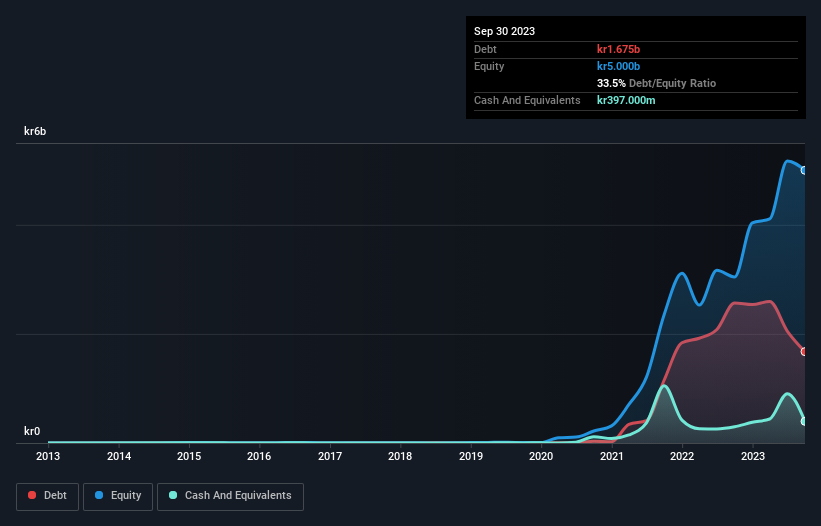Toggle the Equity legend button

(x=118, y=496)
